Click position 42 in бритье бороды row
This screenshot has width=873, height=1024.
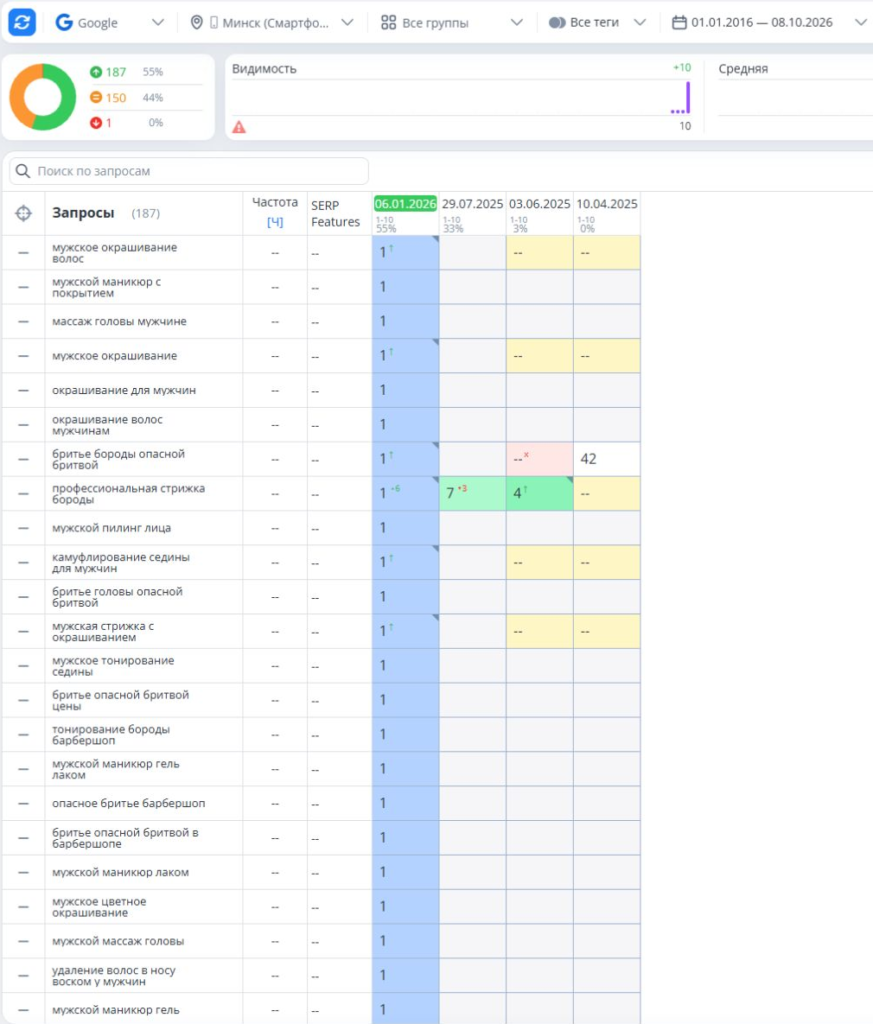(588, 459)
